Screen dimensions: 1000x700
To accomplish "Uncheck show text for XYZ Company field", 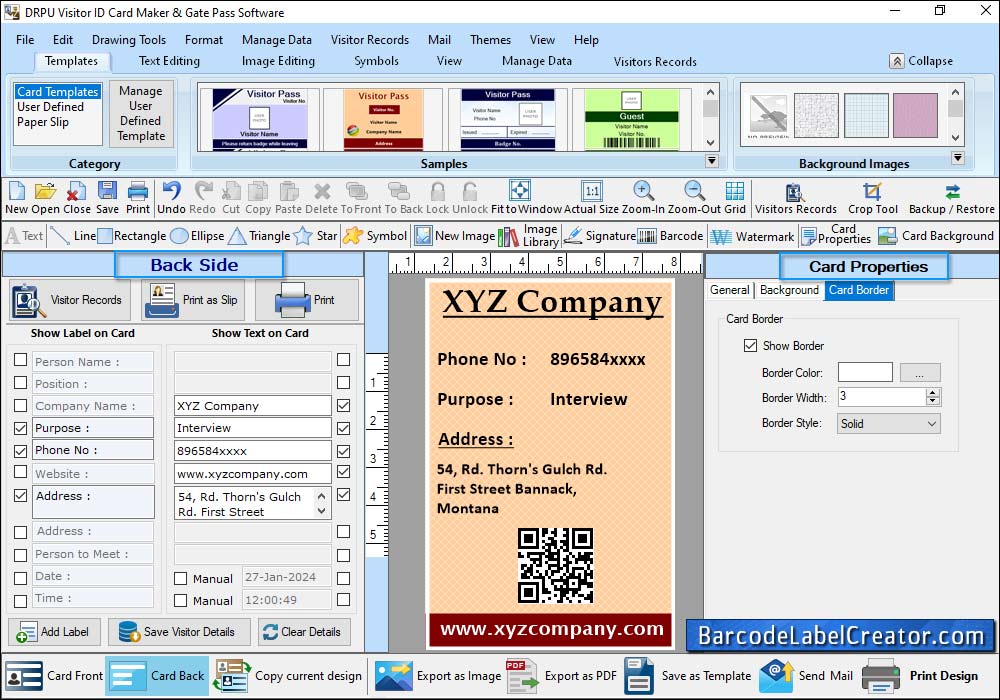I will click(344, 405).
